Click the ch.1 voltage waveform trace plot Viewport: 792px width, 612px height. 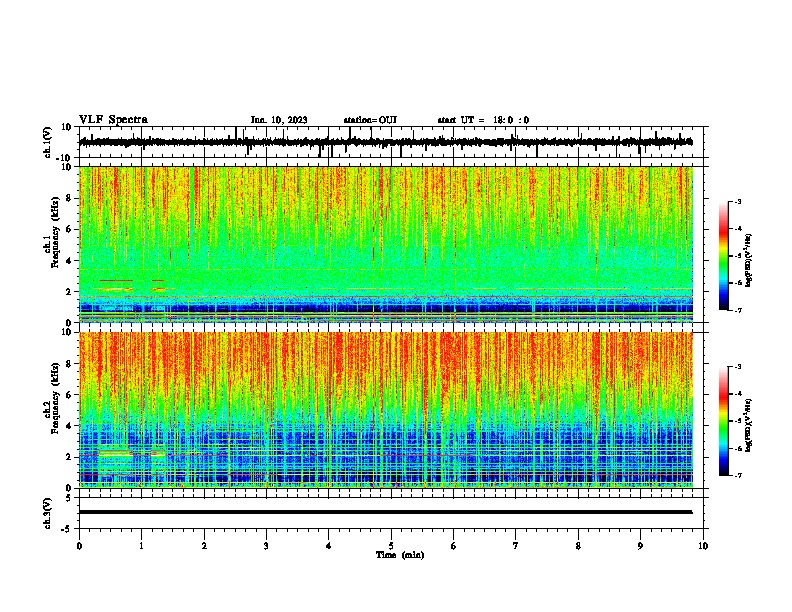(393, 142)
